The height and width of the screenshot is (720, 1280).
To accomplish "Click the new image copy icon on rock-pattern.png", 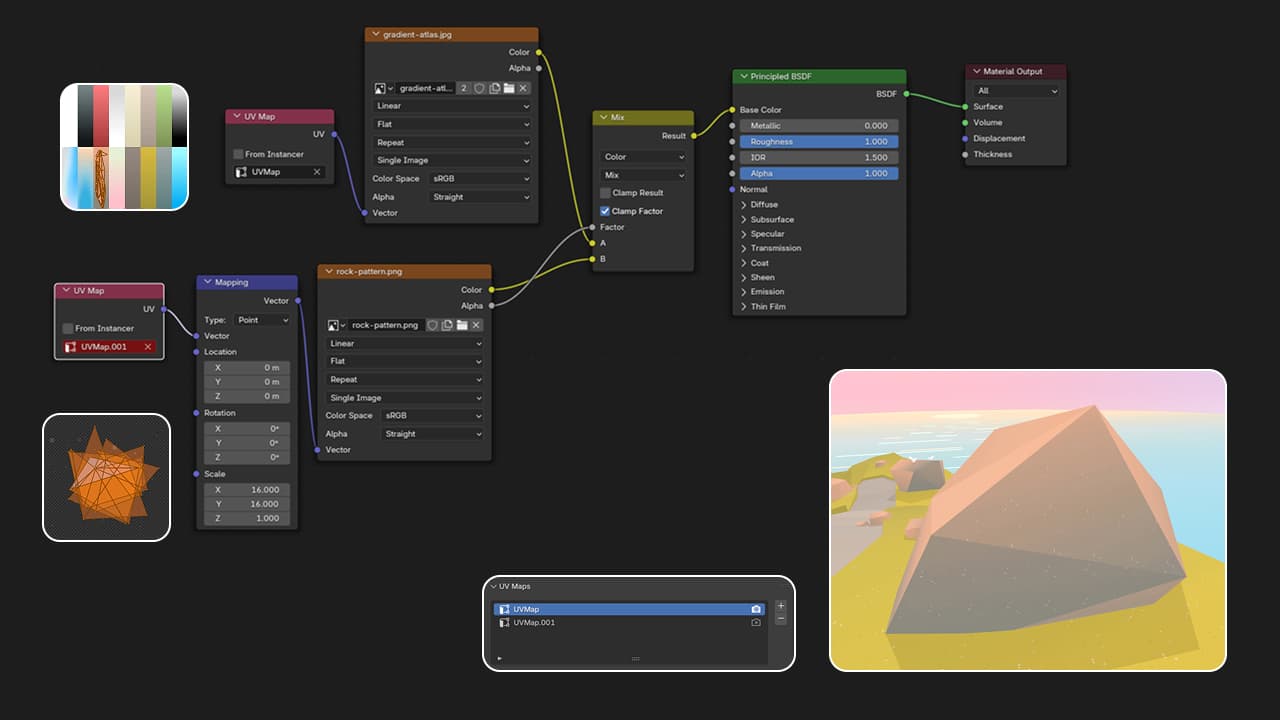I will pyautogui.click(x=447, y=325).
